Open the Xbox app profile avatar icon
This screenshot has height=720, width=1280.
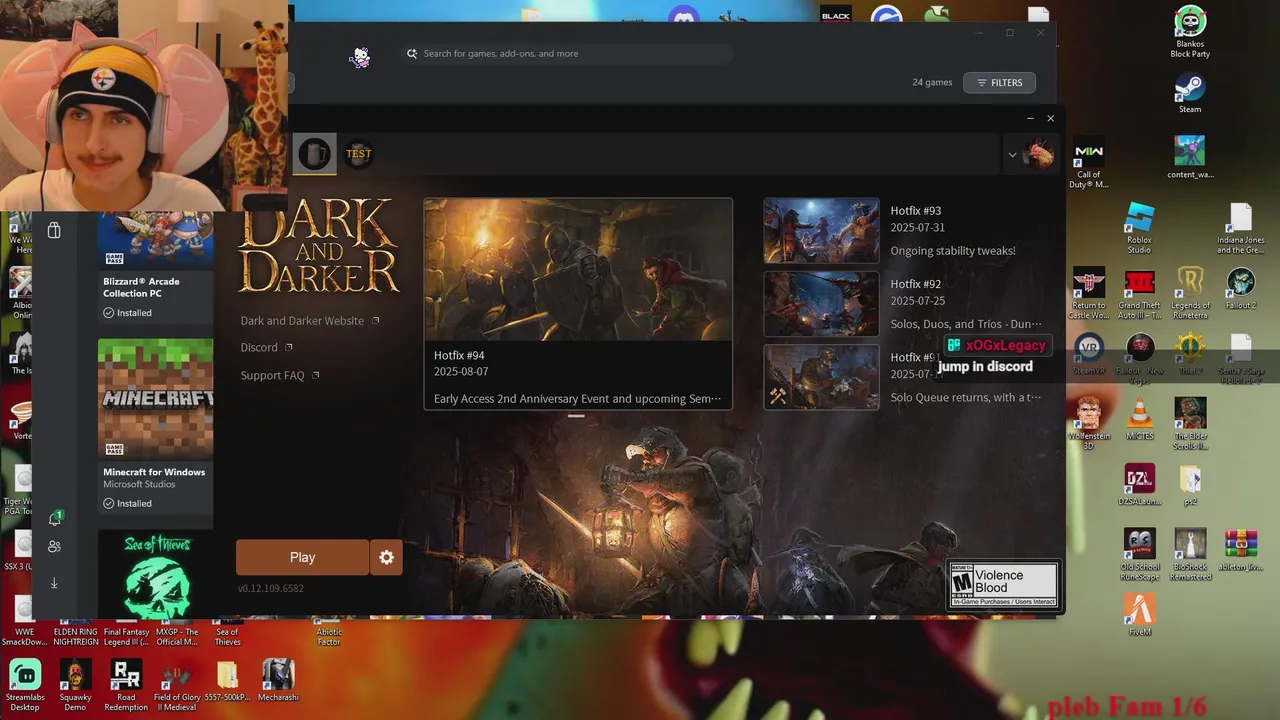coord(359,57)
